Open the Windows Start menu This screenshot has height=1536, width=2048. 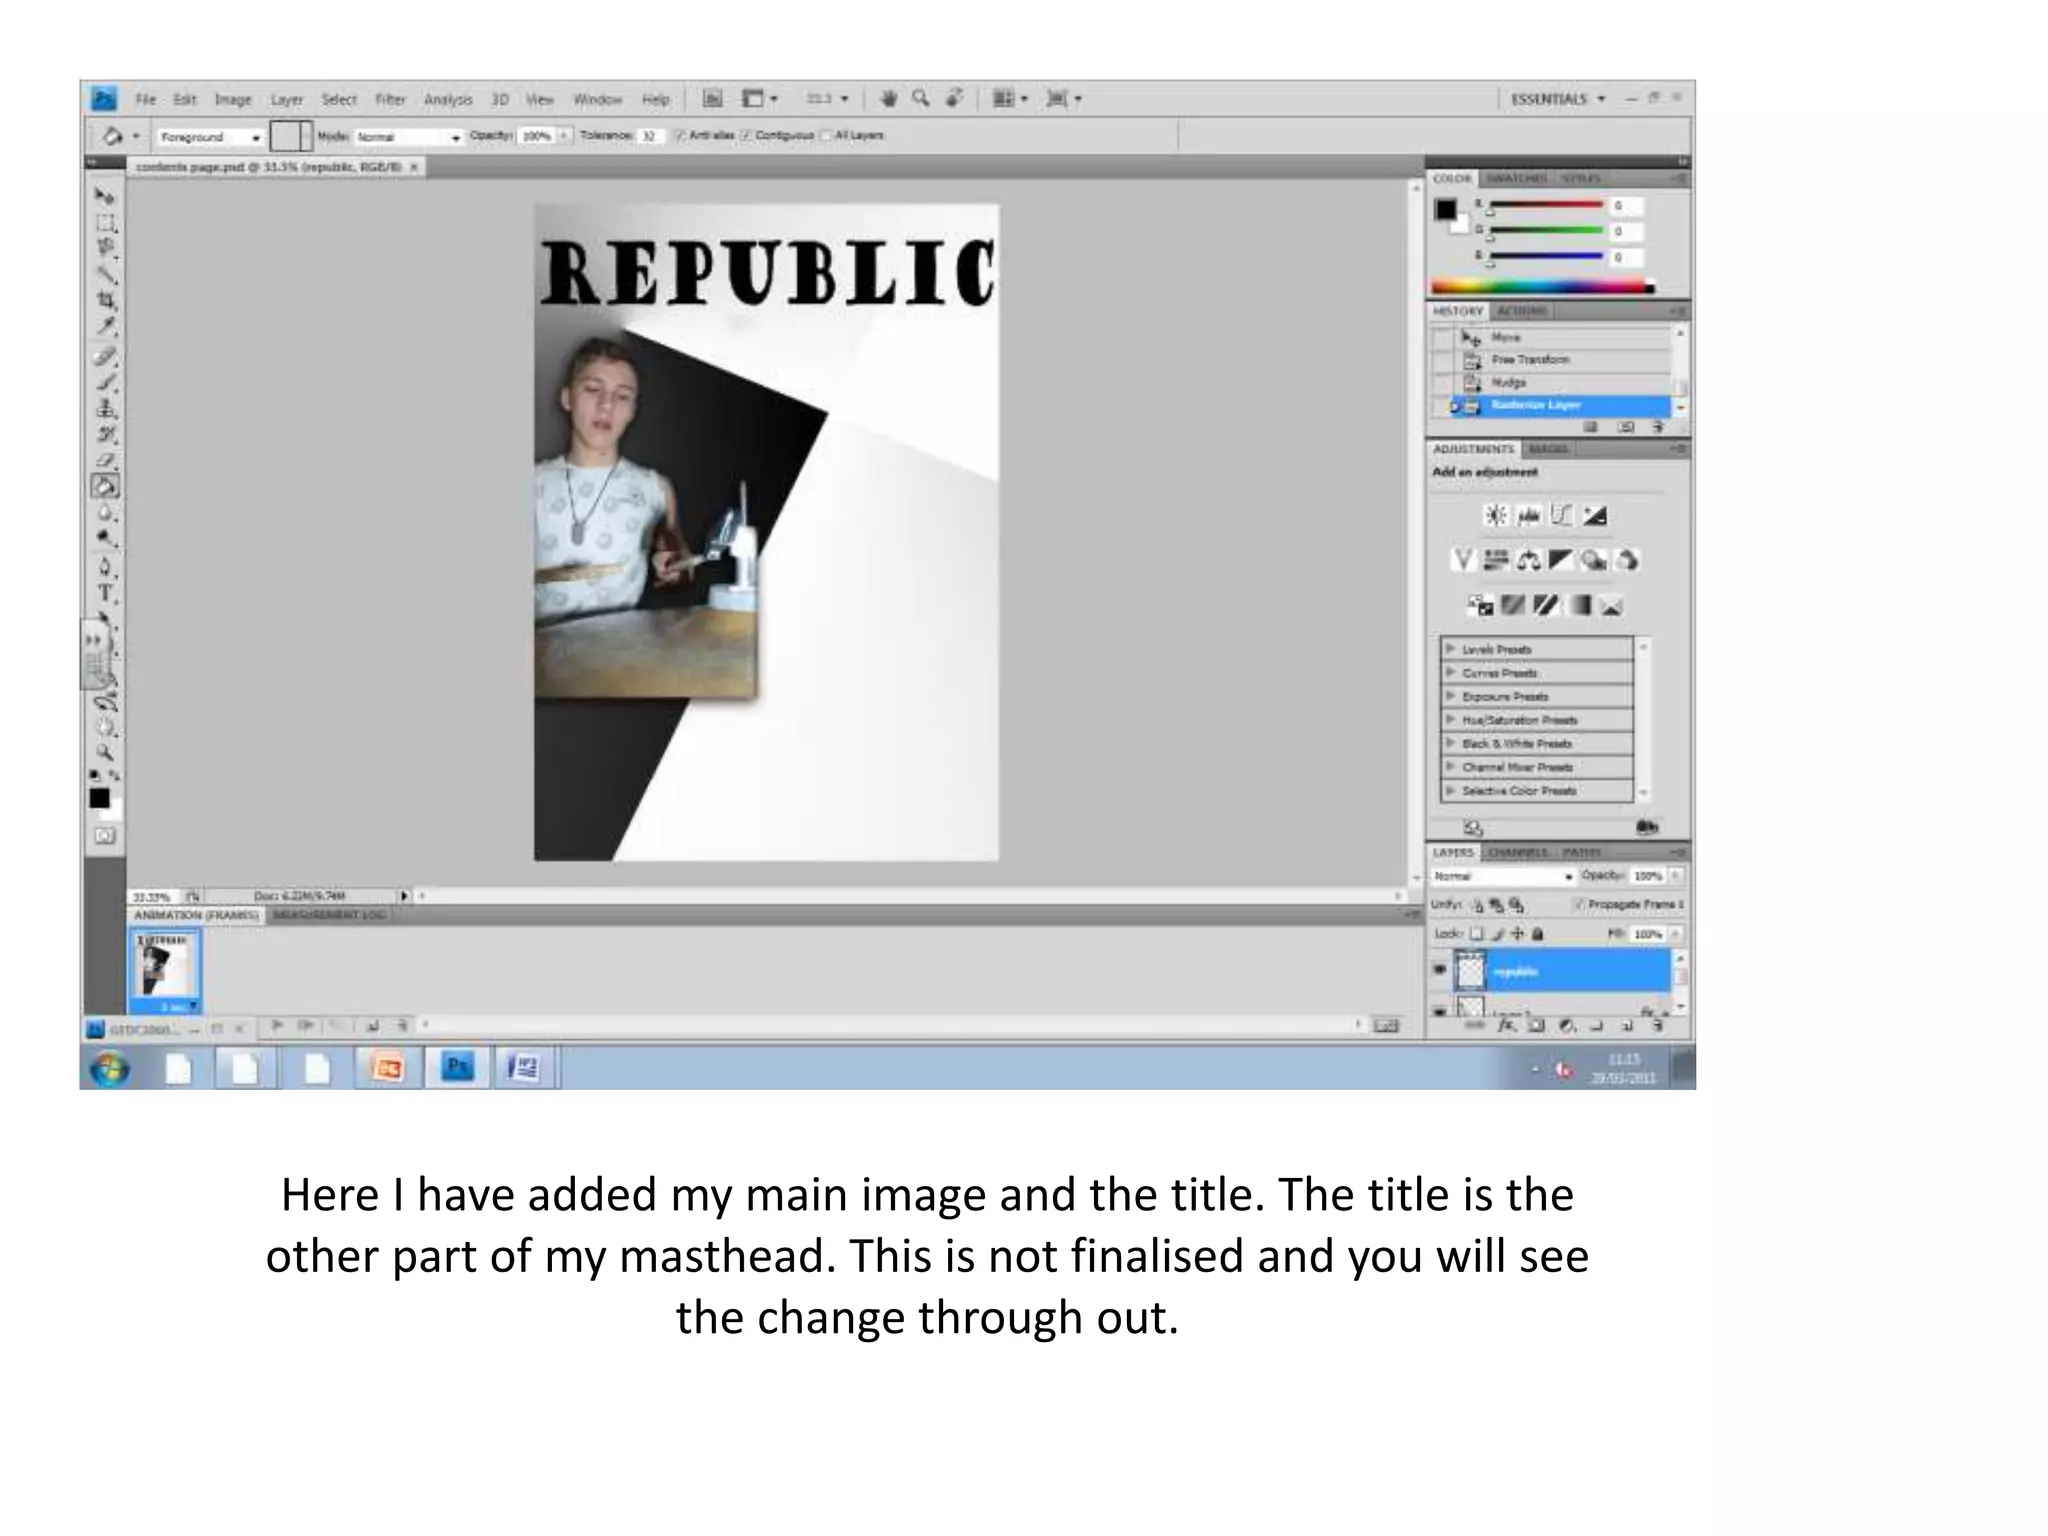(x=110, y=1069)
